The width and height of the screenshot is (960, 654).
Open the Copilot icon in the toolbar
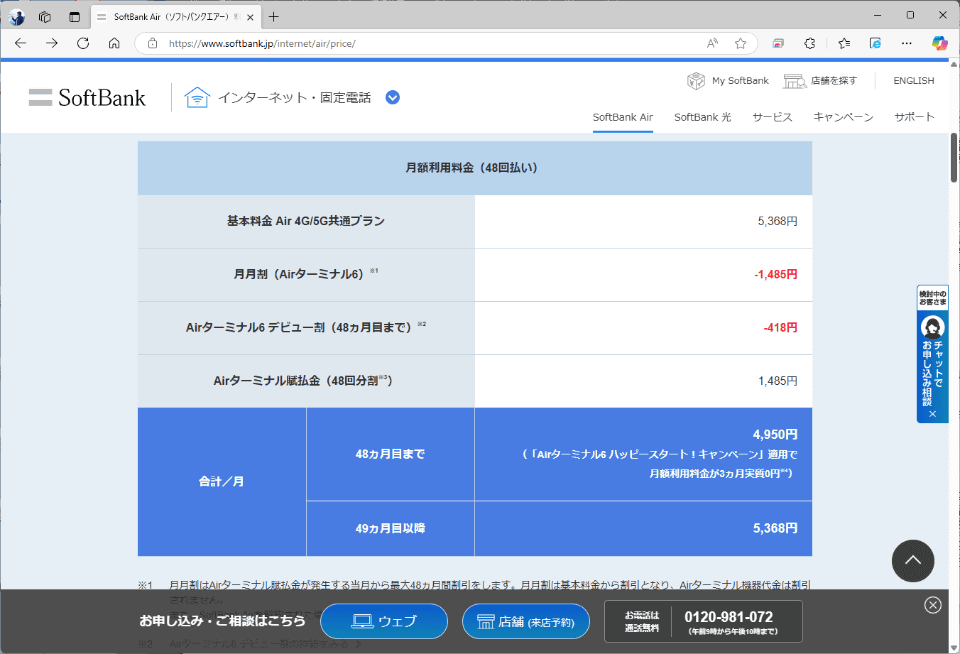click(x=940, y=43)
